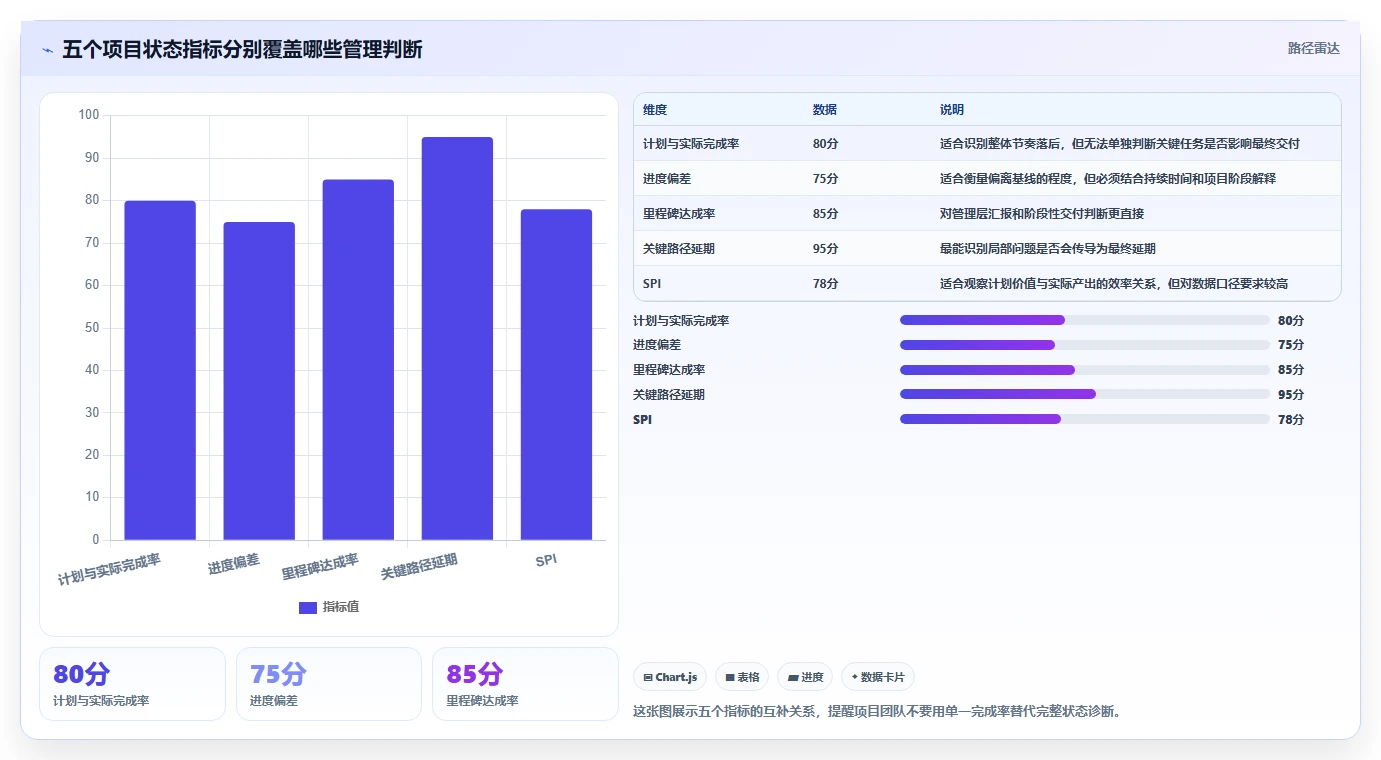Click the 进度偏差 progress bar

pyautogui.click(x=1085, y=345)
